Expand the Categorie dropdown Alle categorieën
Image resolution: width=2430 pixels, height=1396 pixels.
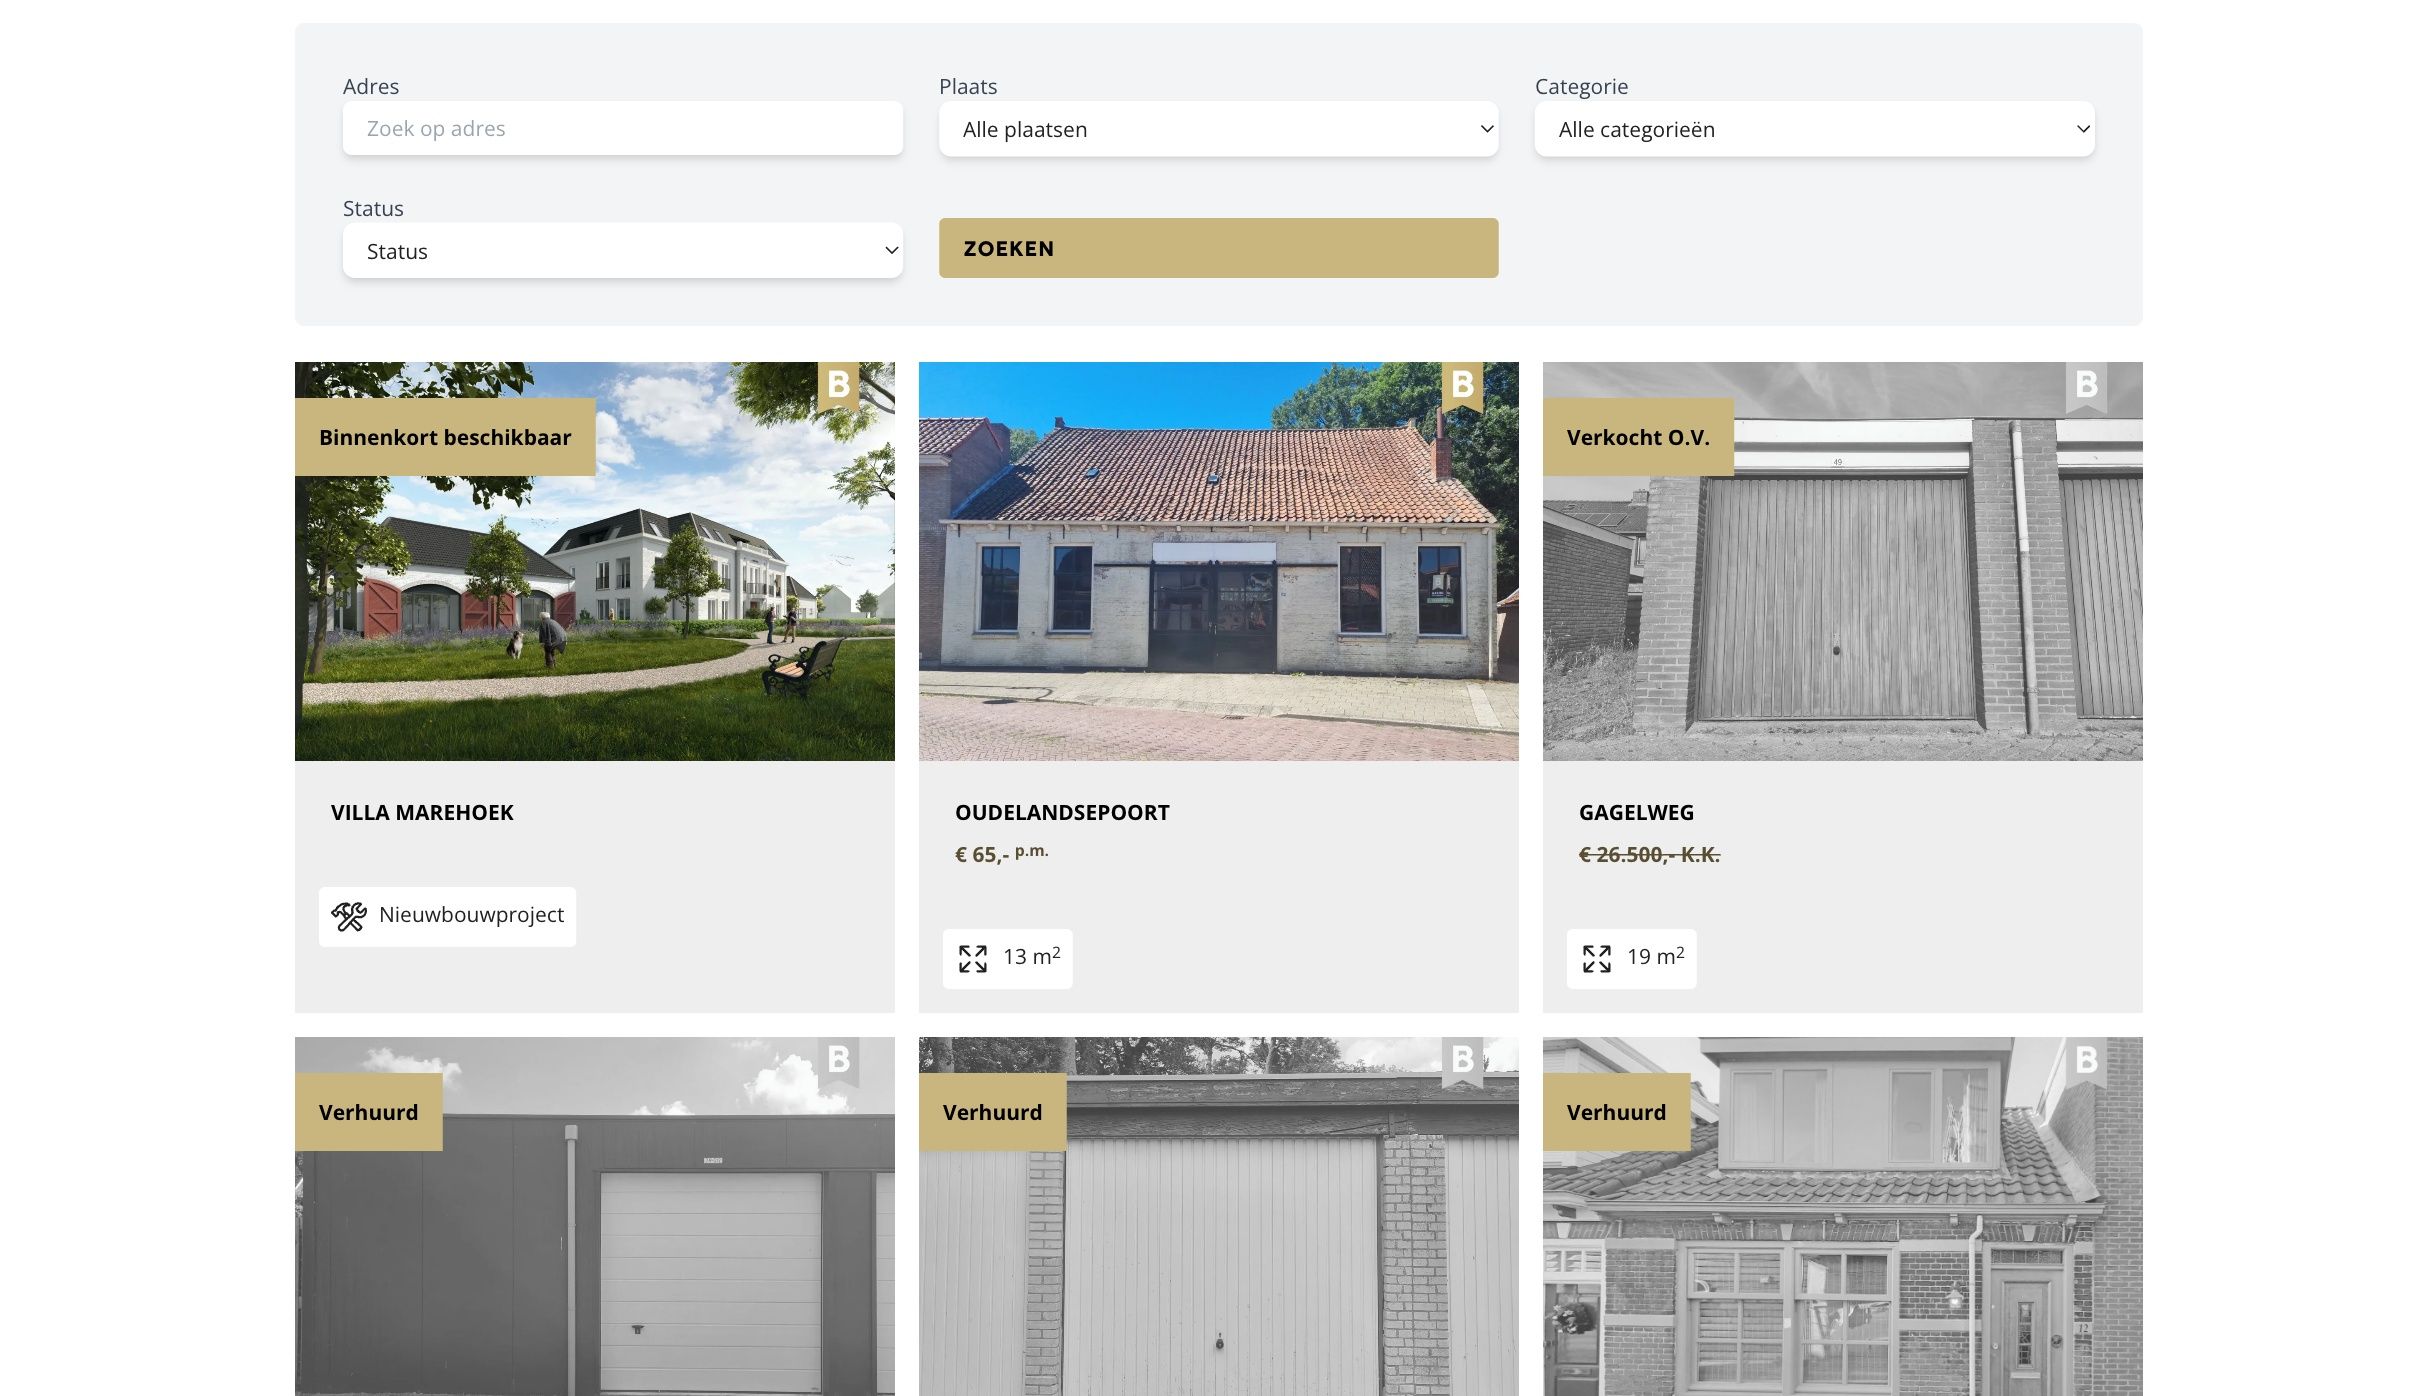[x=1814, y=129]
